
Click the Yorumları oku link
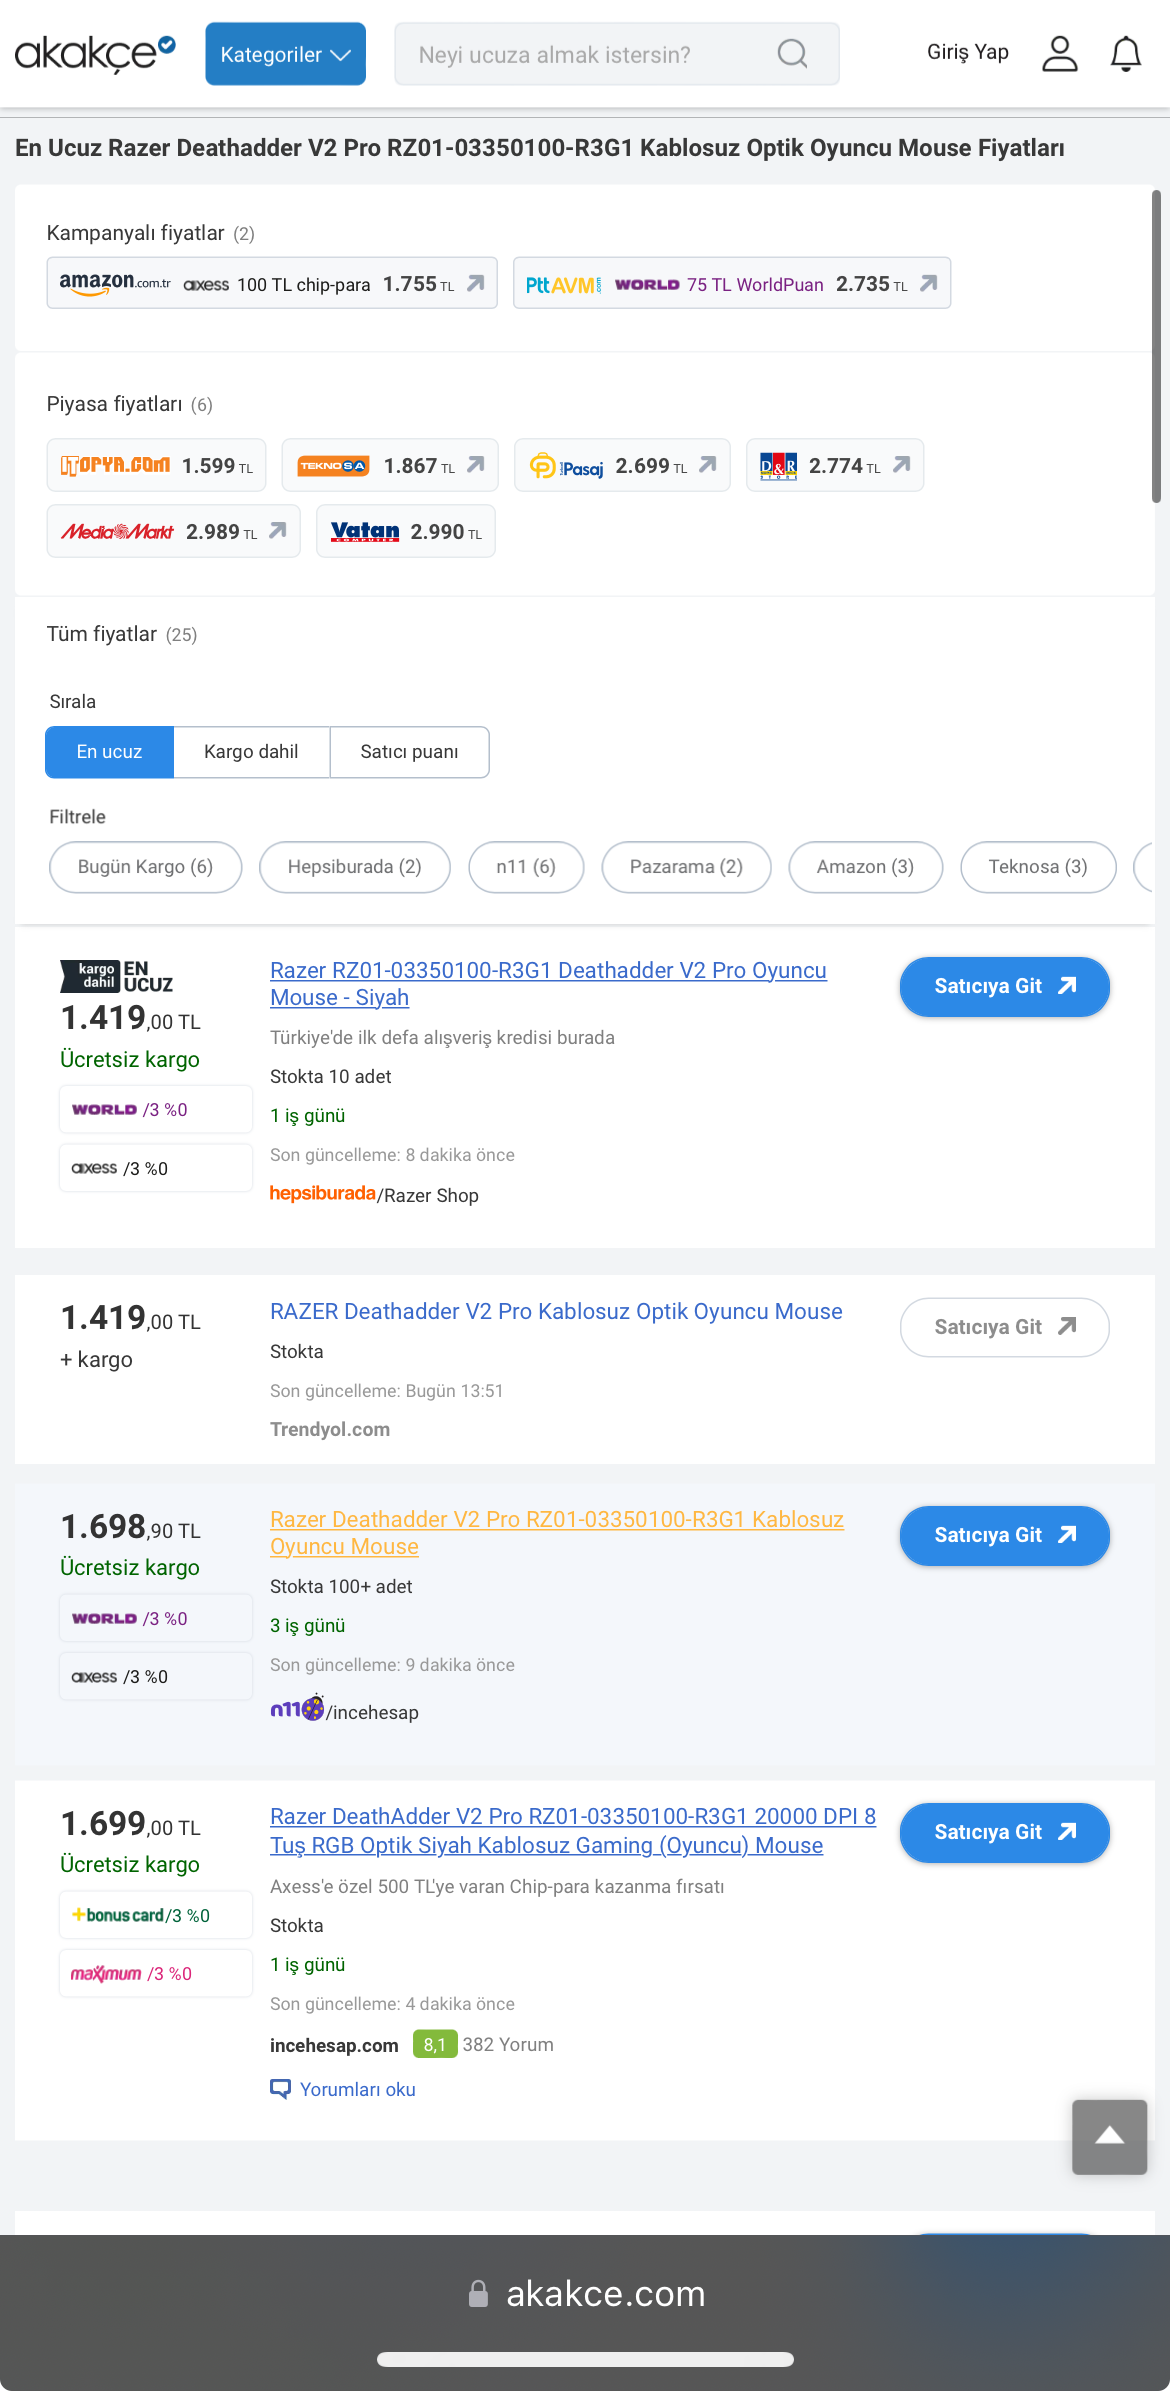click(343, 2089)
